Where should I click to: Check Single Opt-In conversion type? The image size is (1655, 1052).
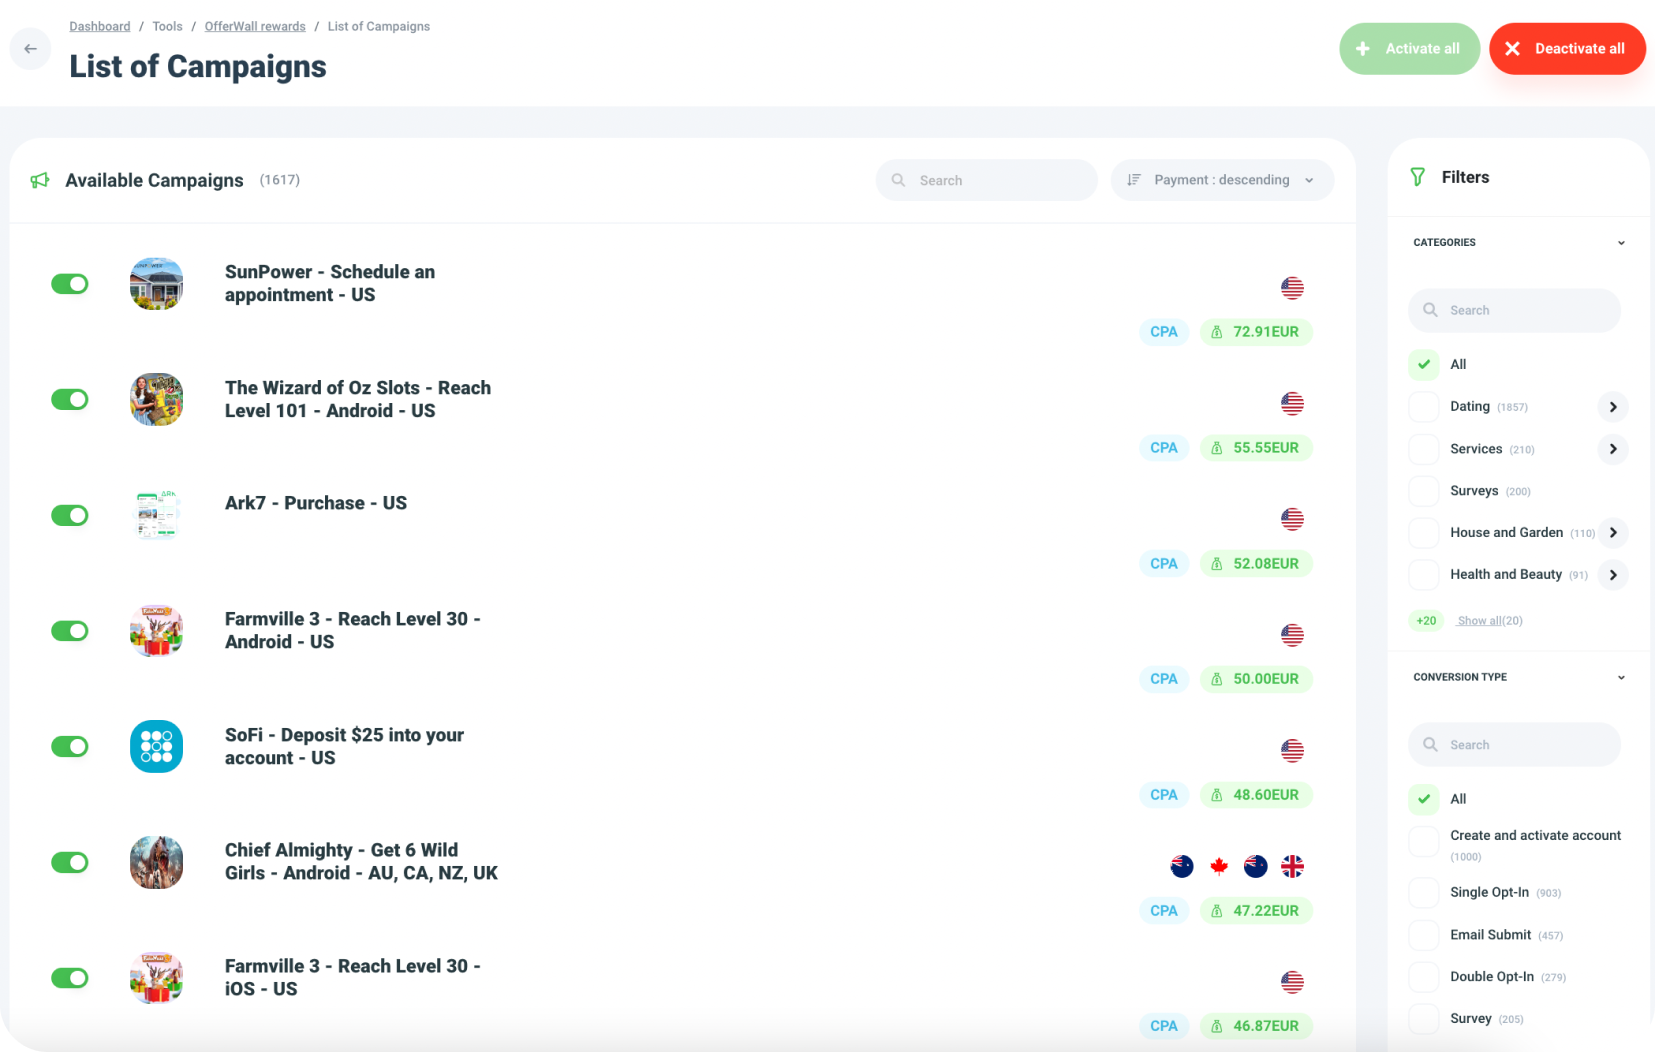(x=1424, y=893)
